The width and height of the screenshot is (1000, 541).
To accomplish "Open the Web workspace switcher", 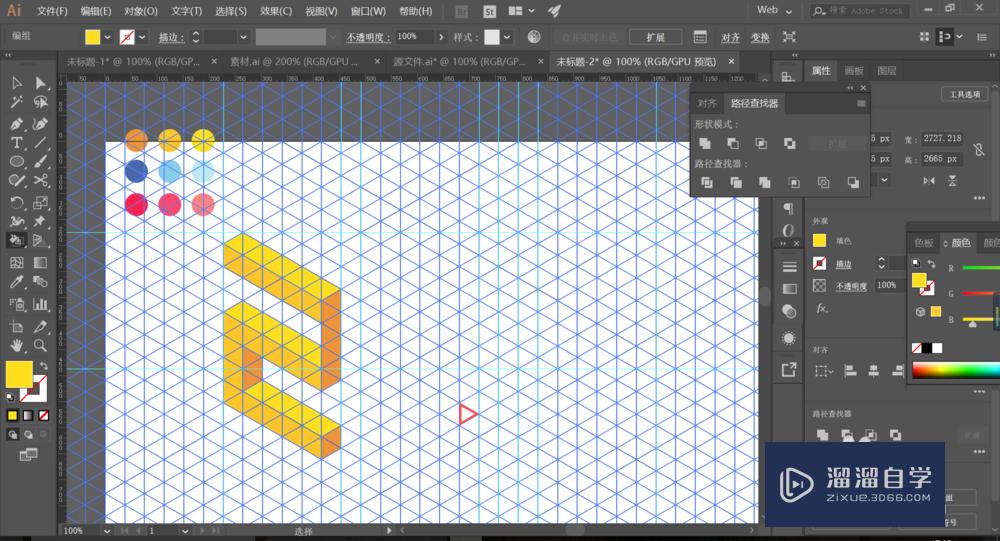I will pyautogui.click(x=774, y=10).
